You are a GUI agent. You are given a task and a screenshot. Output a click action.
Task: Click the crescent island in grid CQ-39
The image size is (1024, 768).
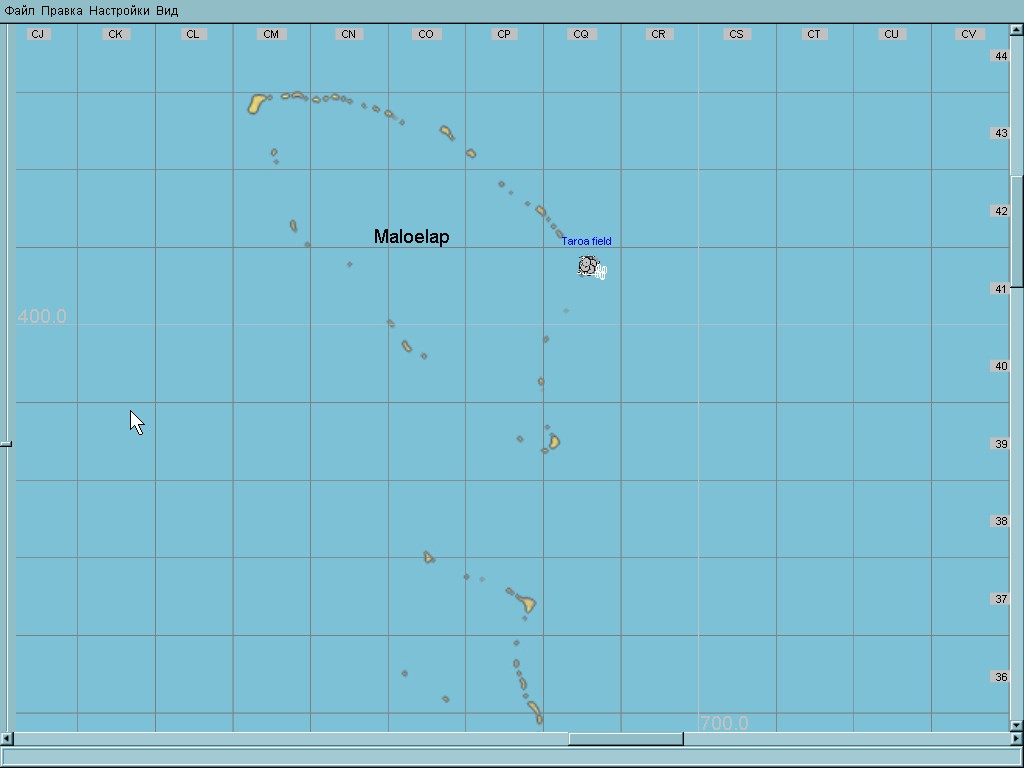(554, 442)
